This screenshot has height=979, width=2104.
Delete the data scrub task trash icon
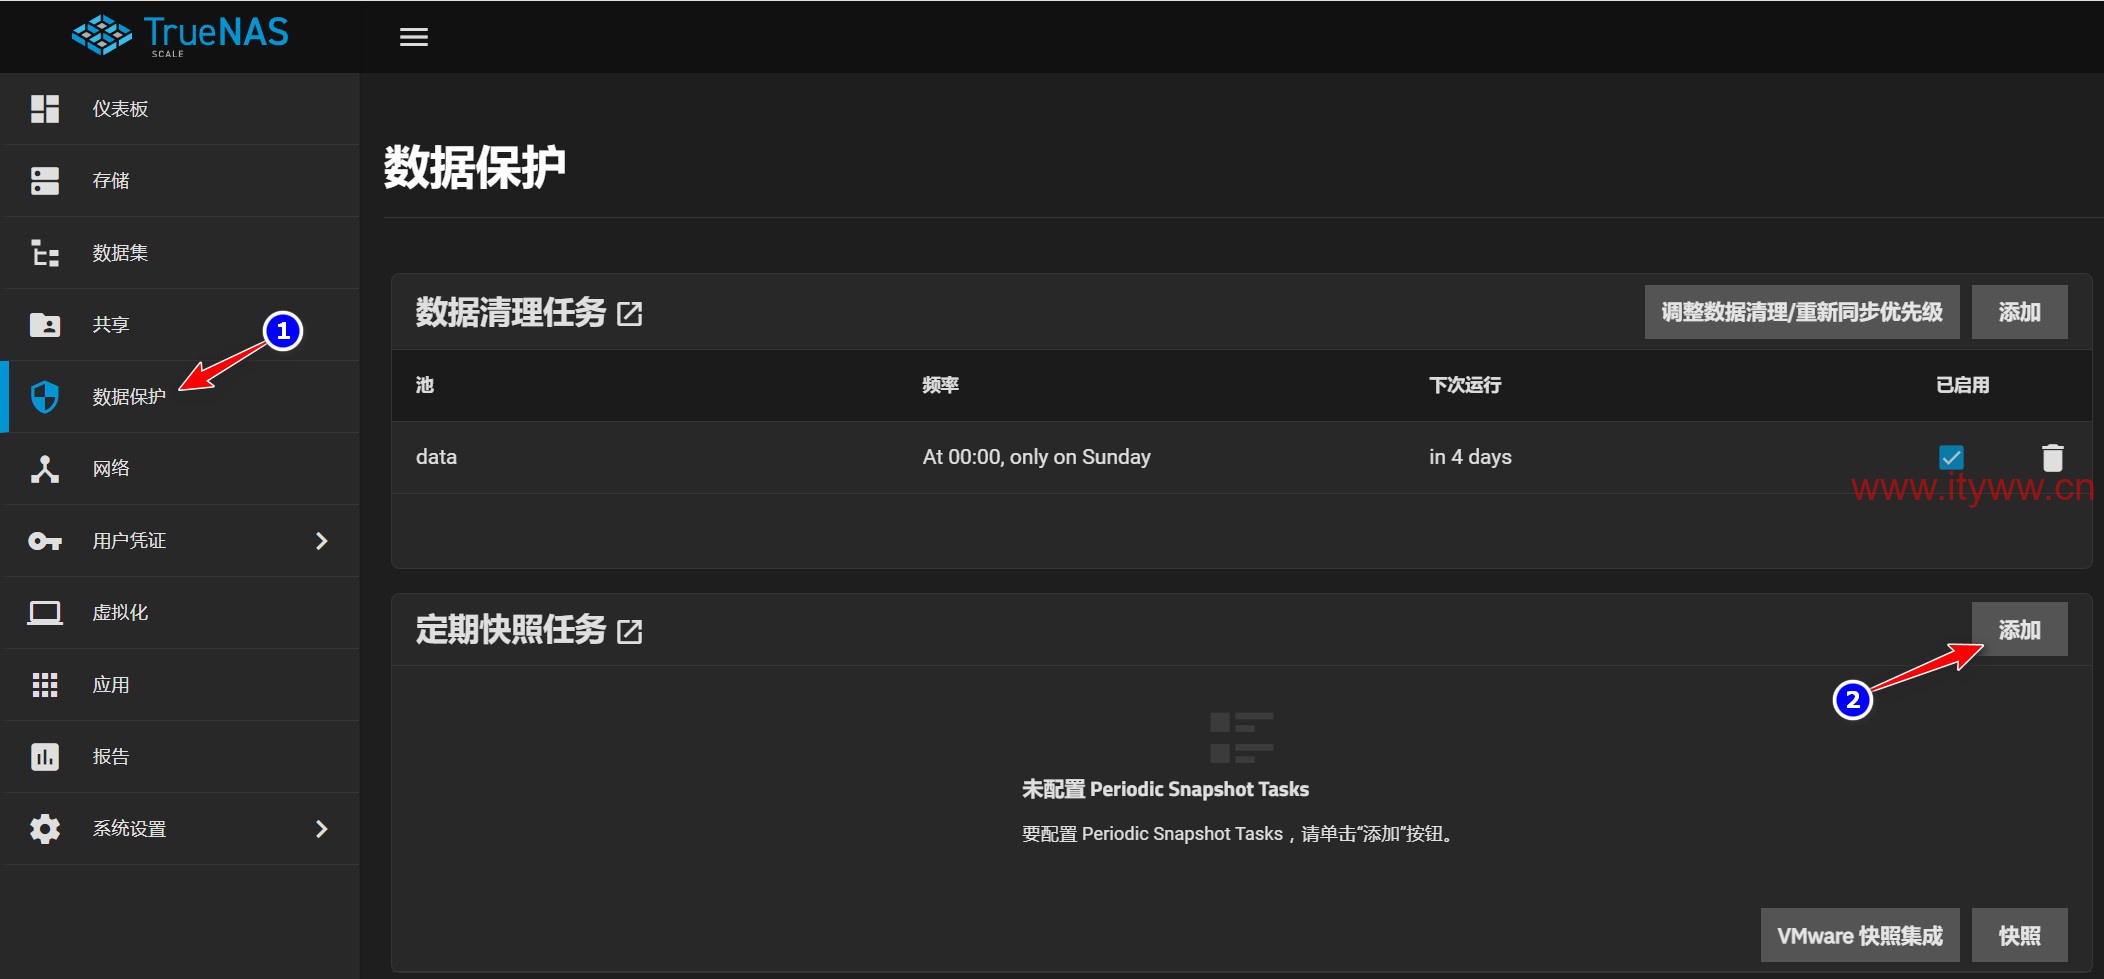coord(2052,457)
